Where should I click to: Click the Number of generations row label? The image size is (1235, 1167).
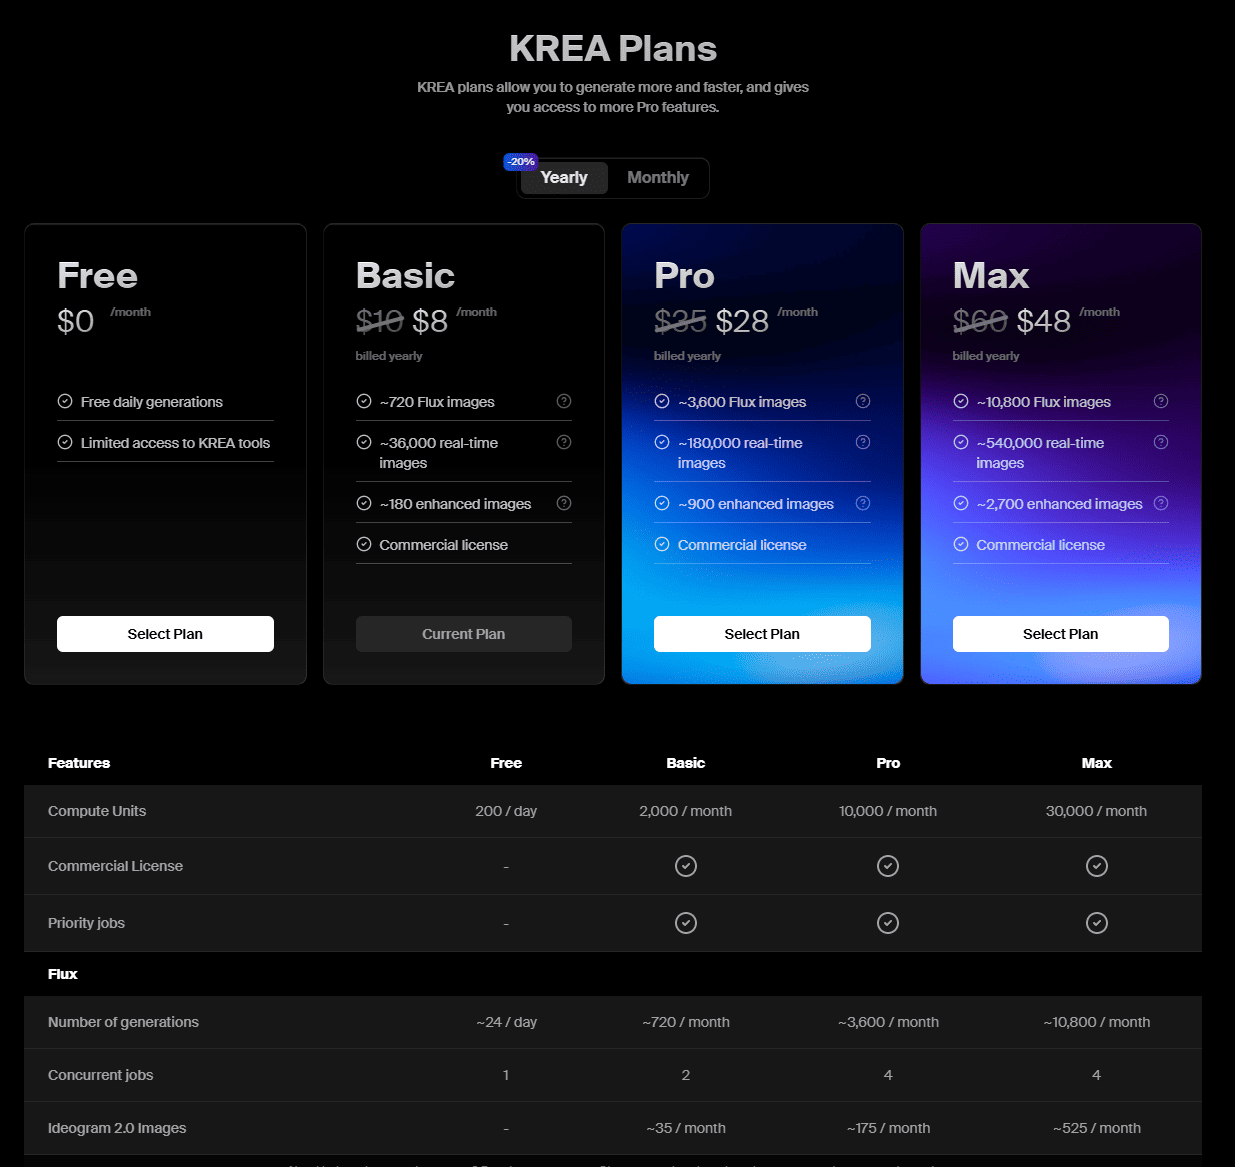pyautogui.click(x=123, y=1022)
